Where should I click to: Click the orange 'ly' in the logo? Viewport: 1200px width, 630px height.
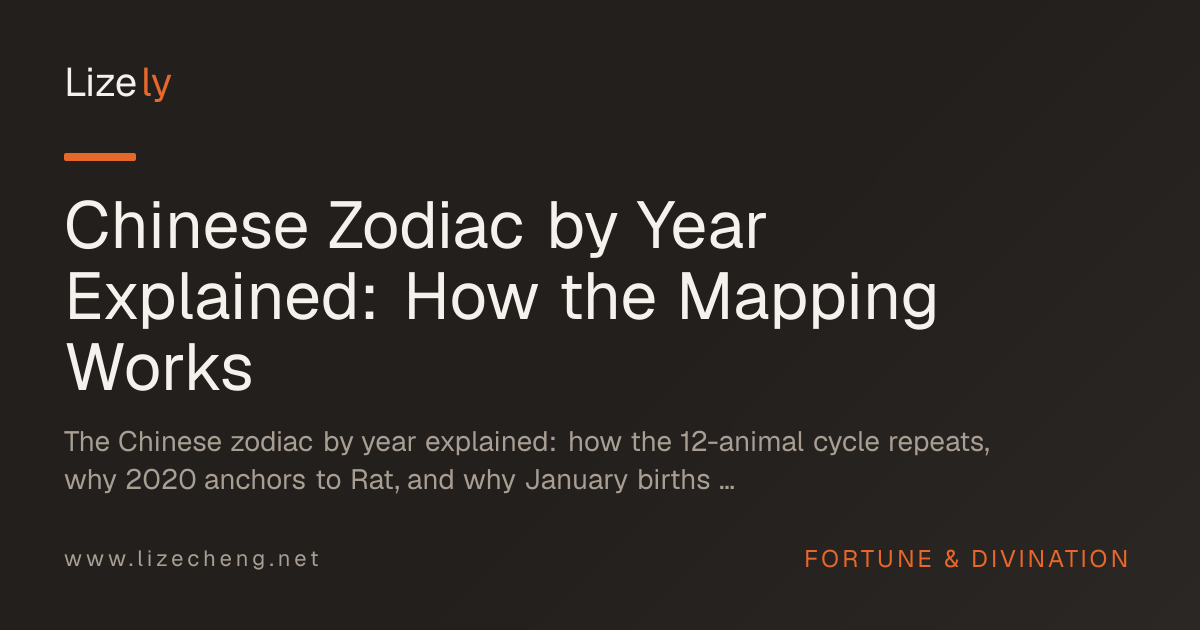tap(156, 86)
